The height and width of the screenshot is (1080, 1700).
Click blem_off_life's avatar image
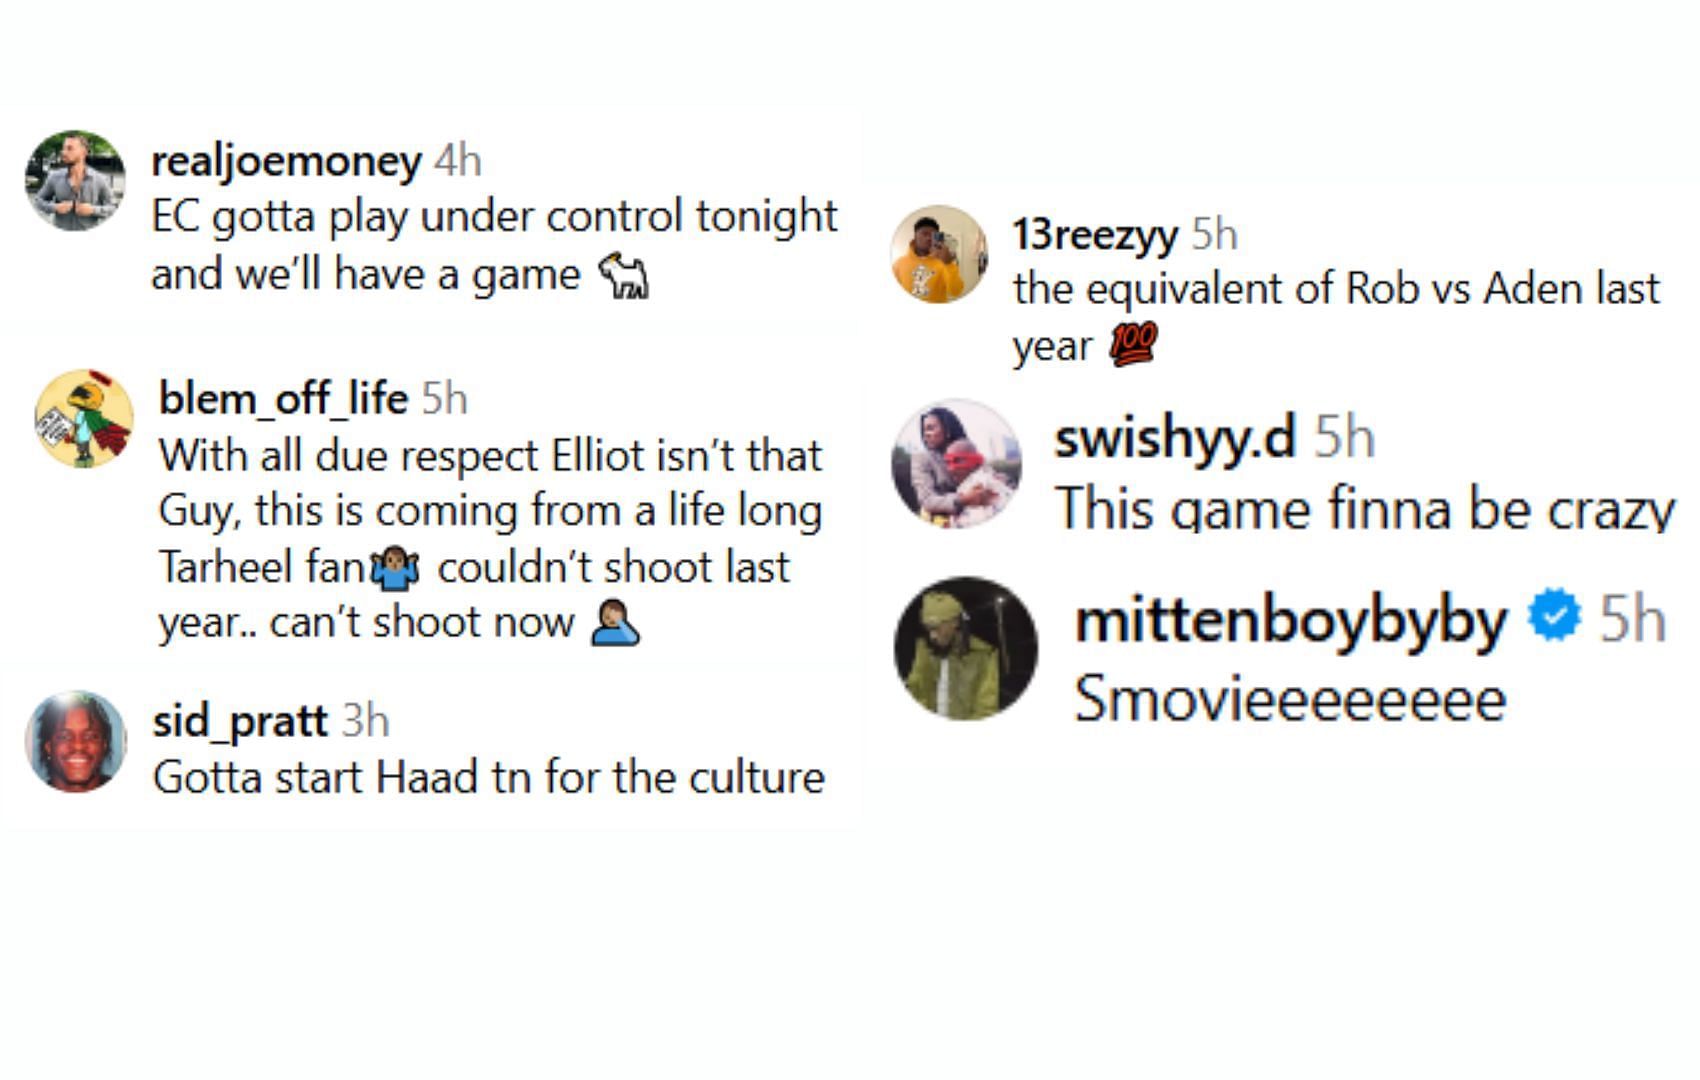pos(84,419)
